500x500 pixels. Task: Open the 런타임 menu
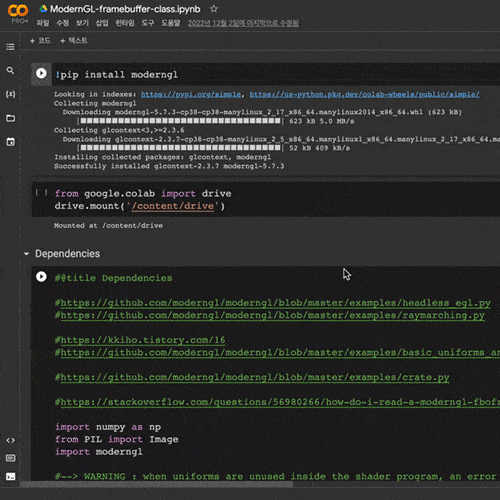(x=125, y=23)
